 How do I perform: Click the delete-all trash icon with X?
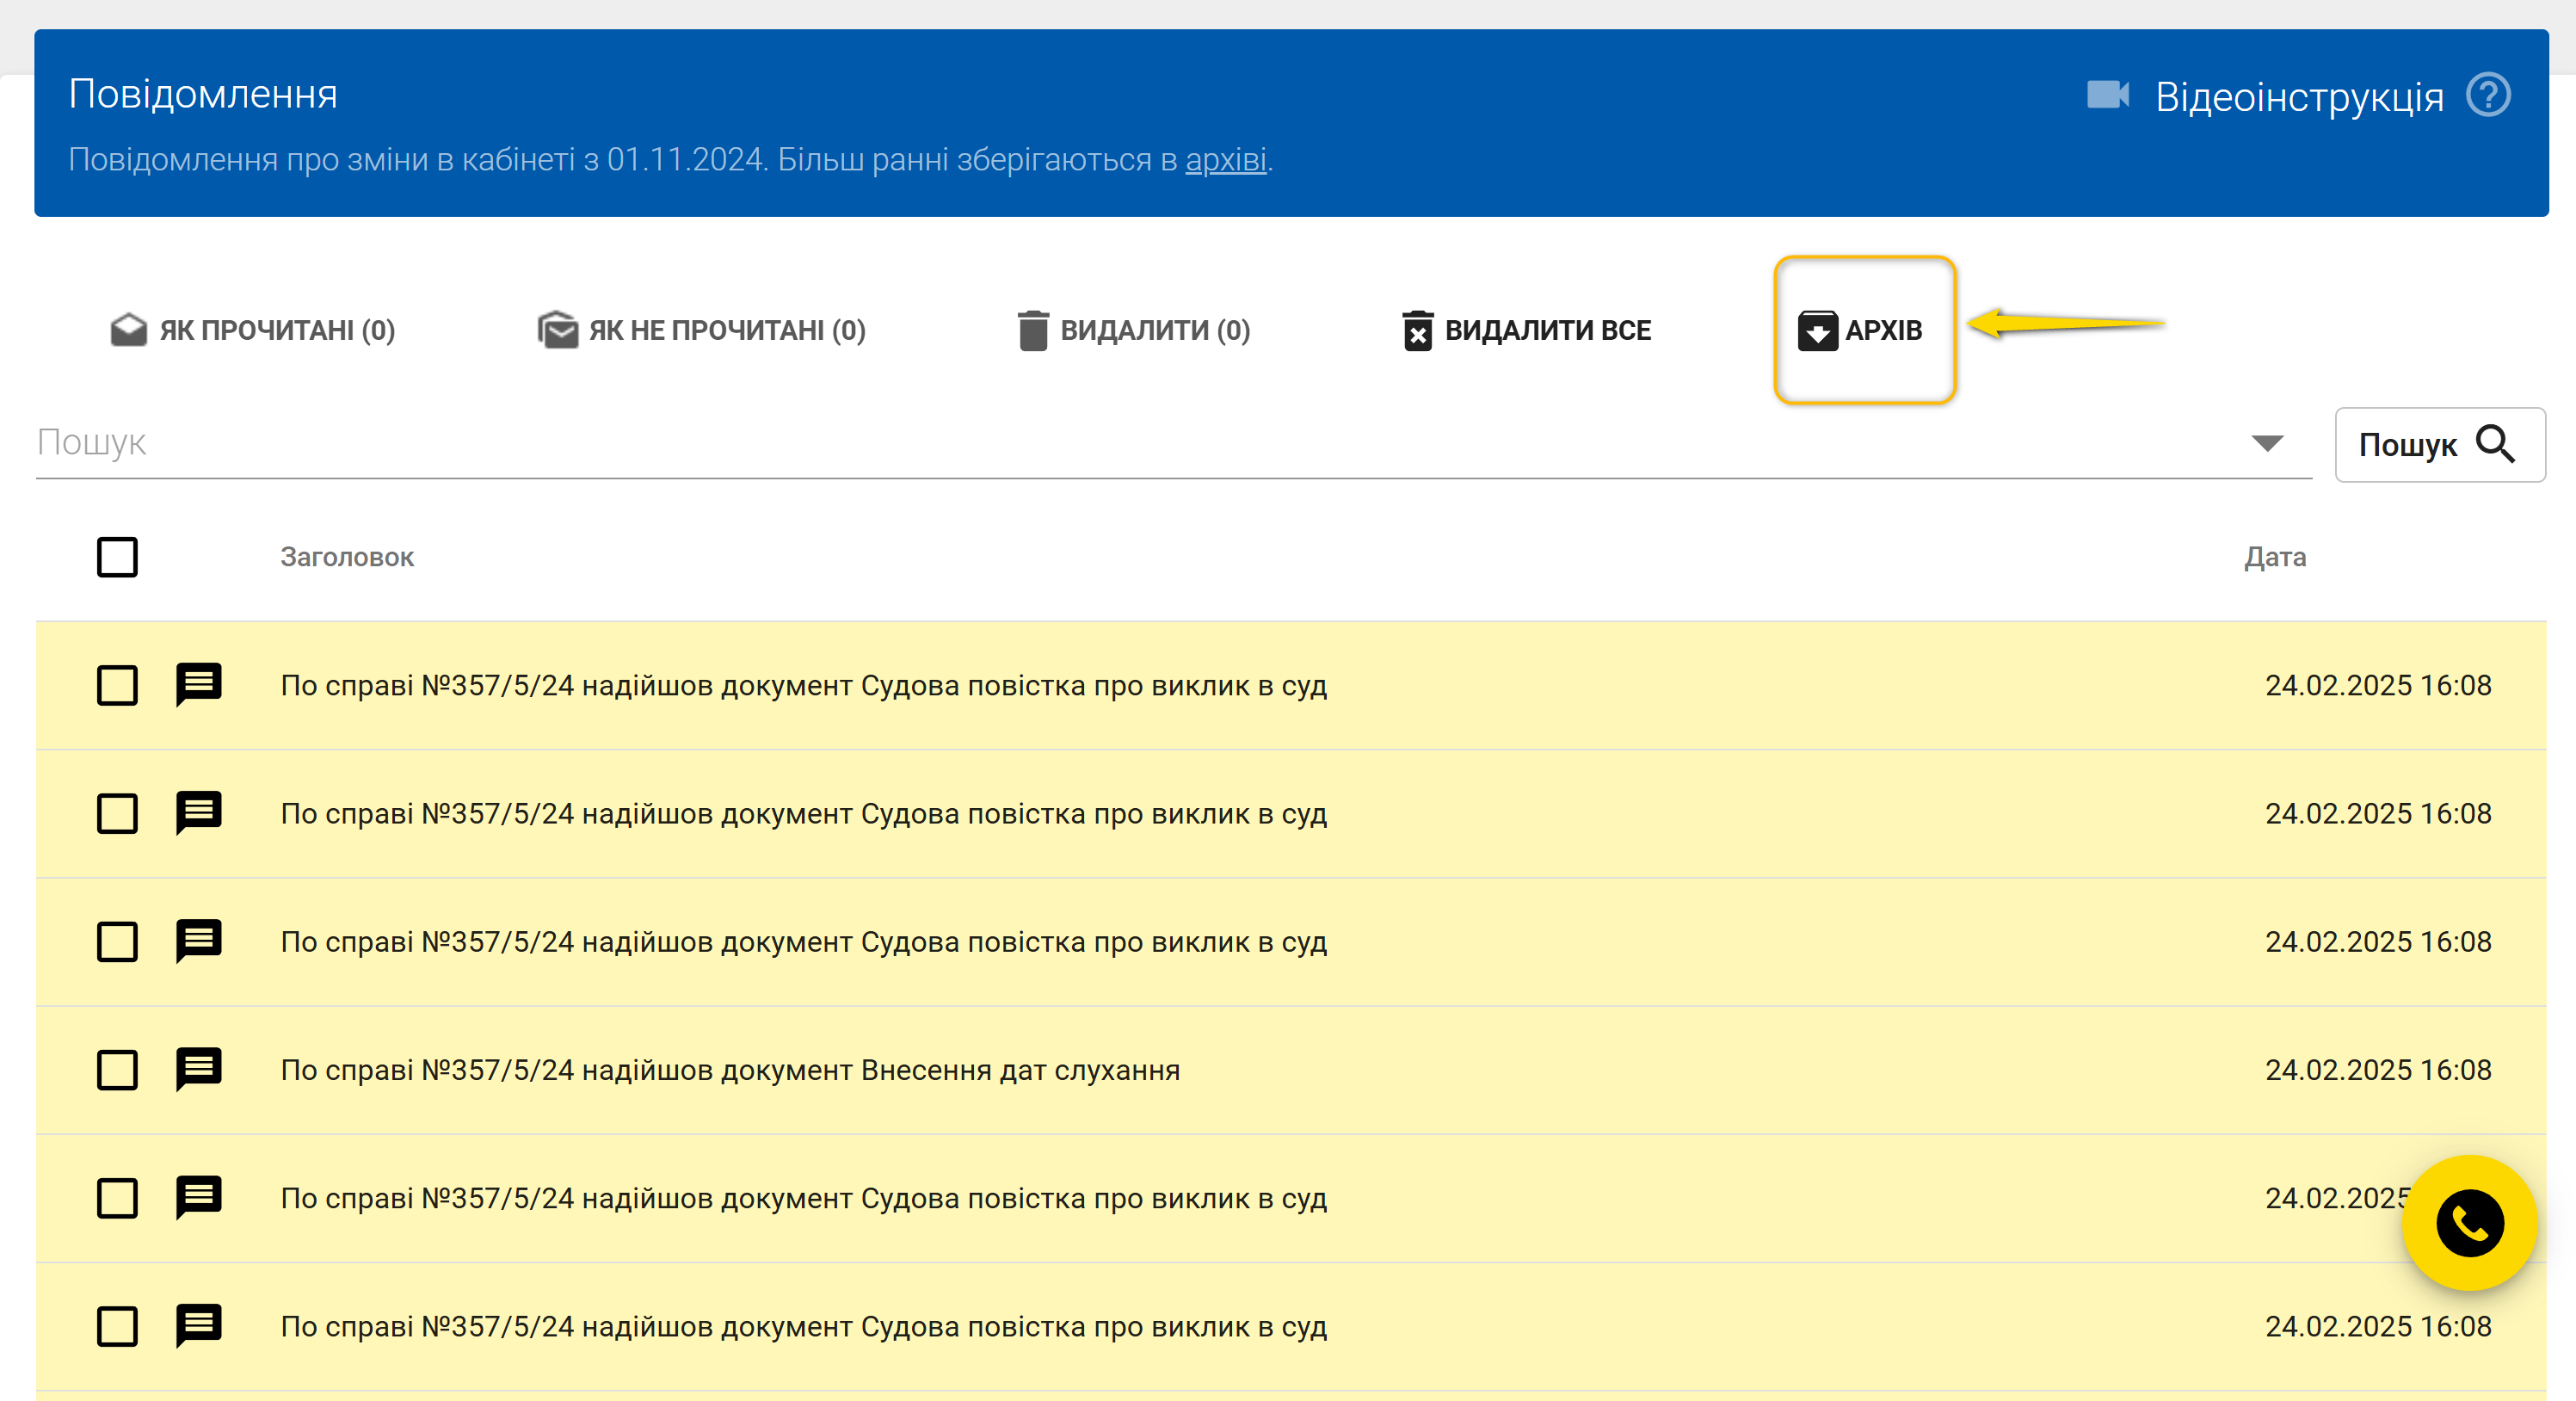tap(1417, 330)
